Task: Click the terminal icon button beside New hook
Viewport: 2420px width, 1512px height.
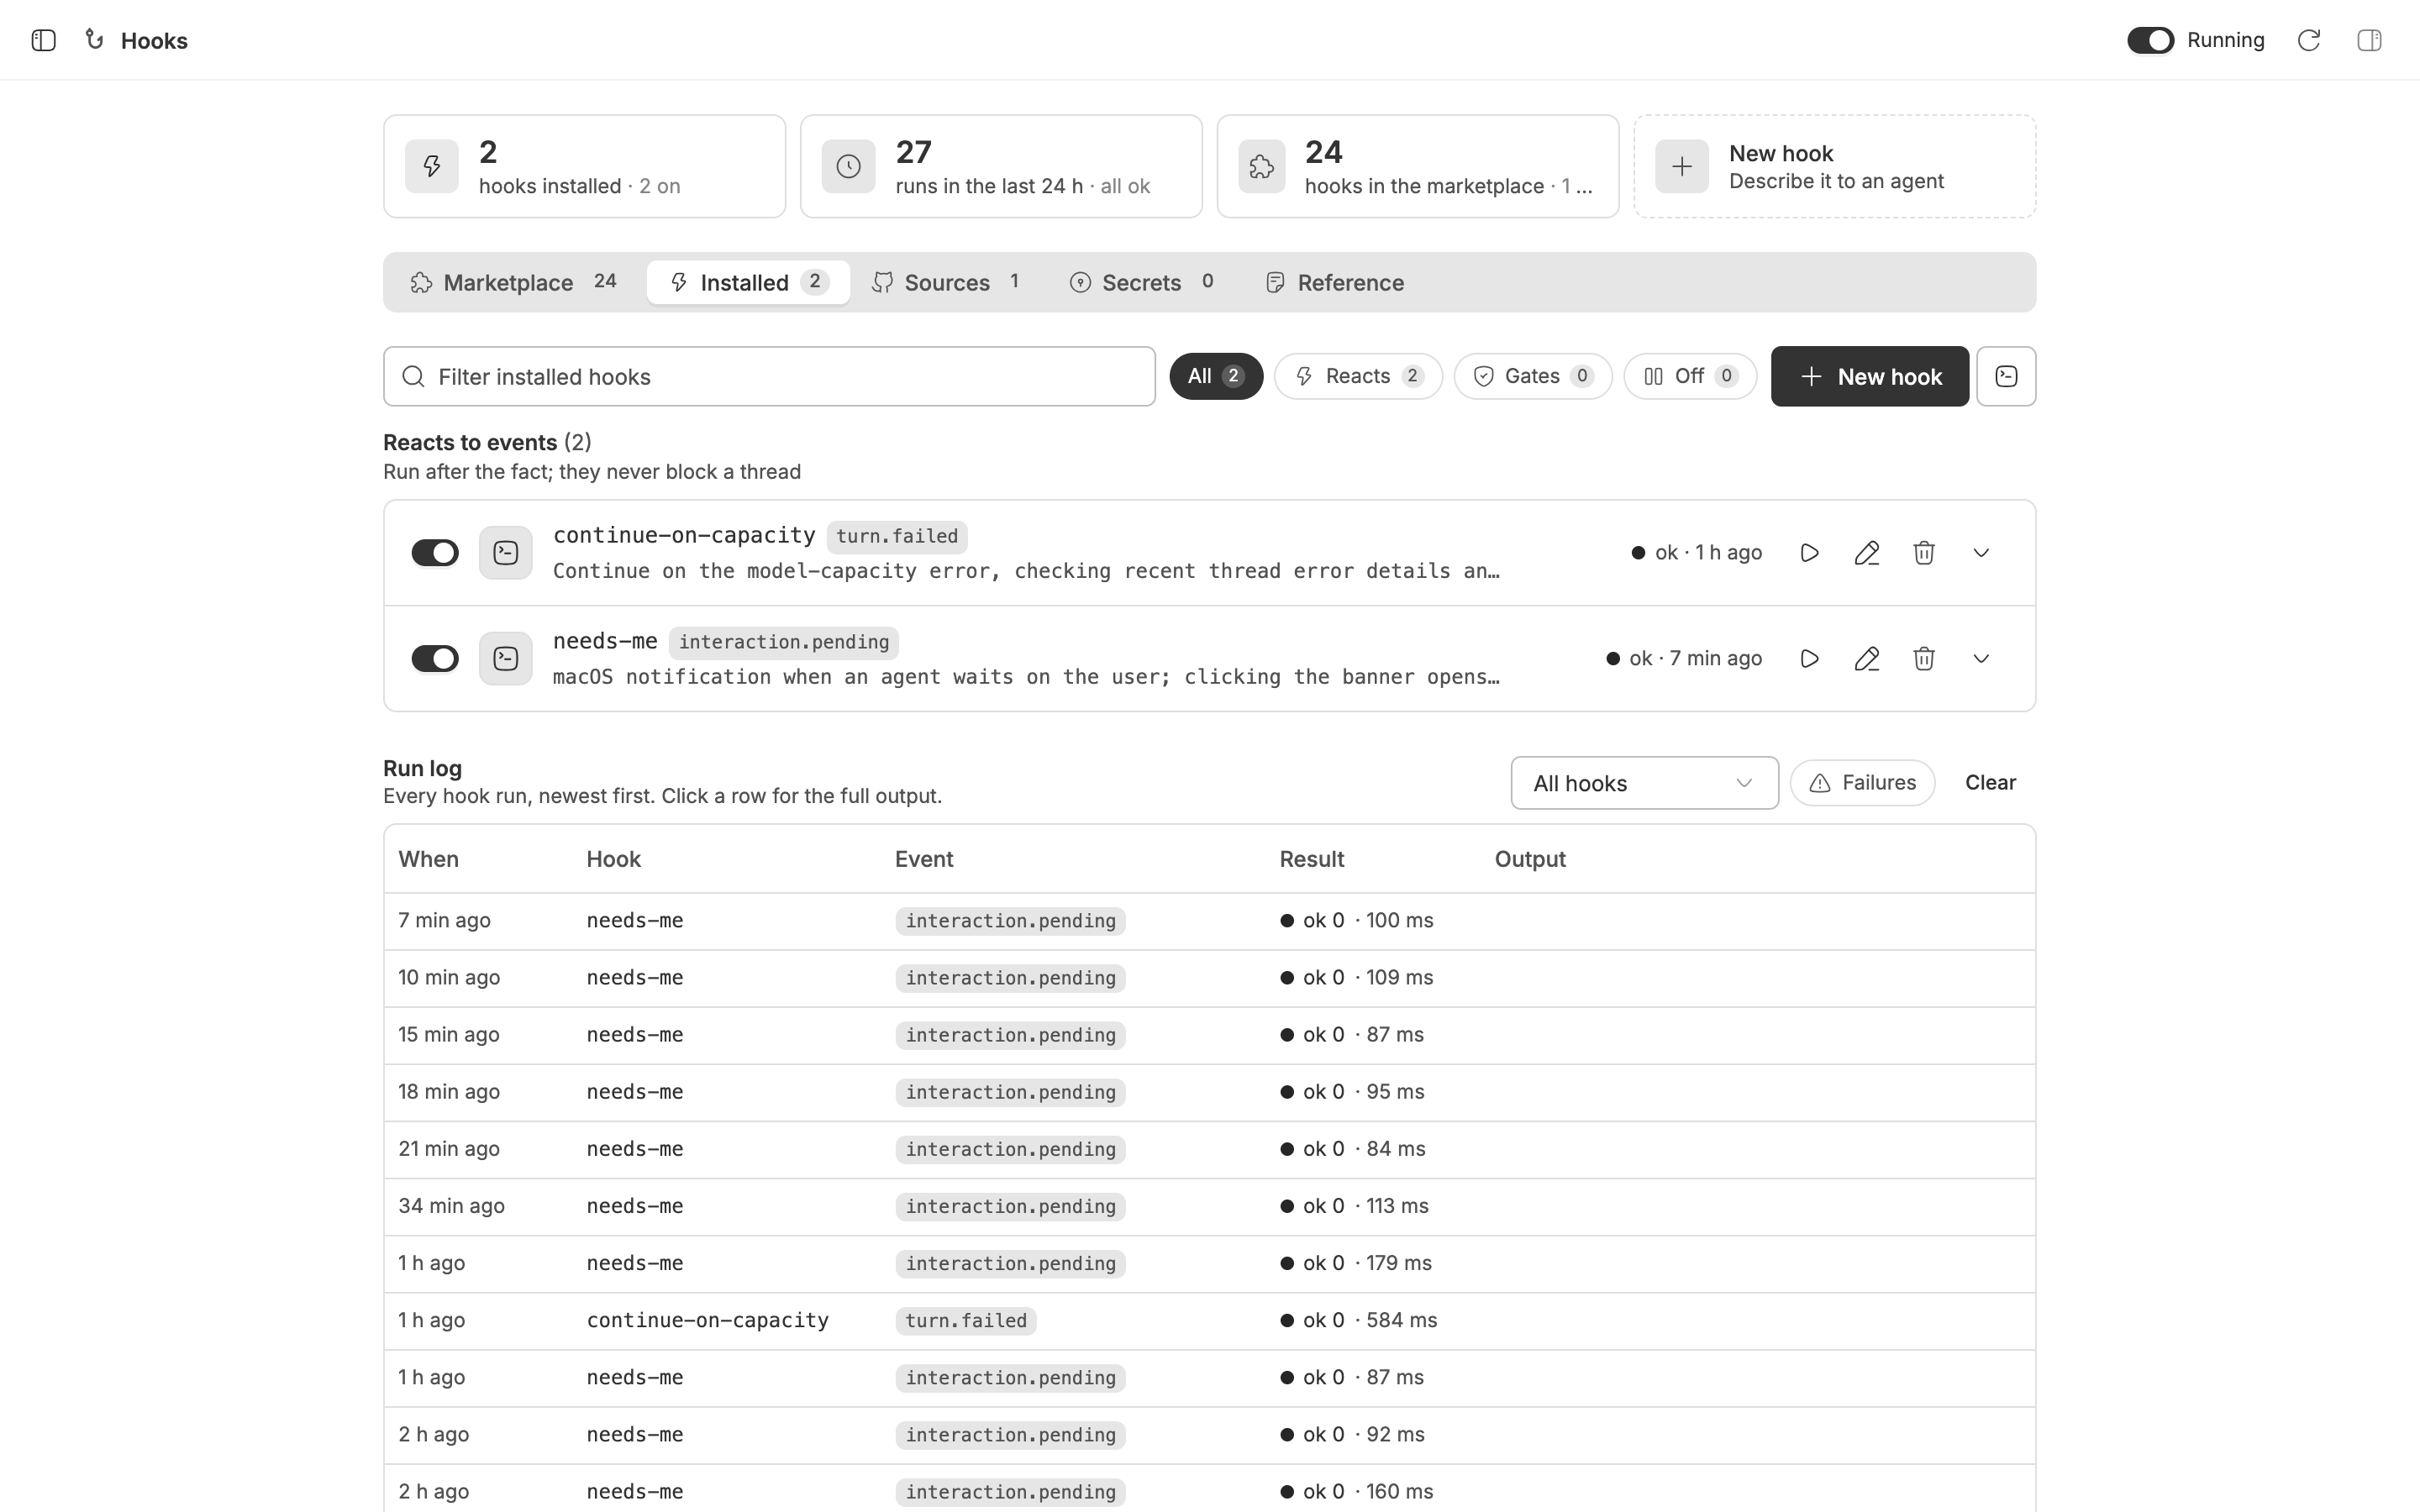Action: [x=2006, y=376]
